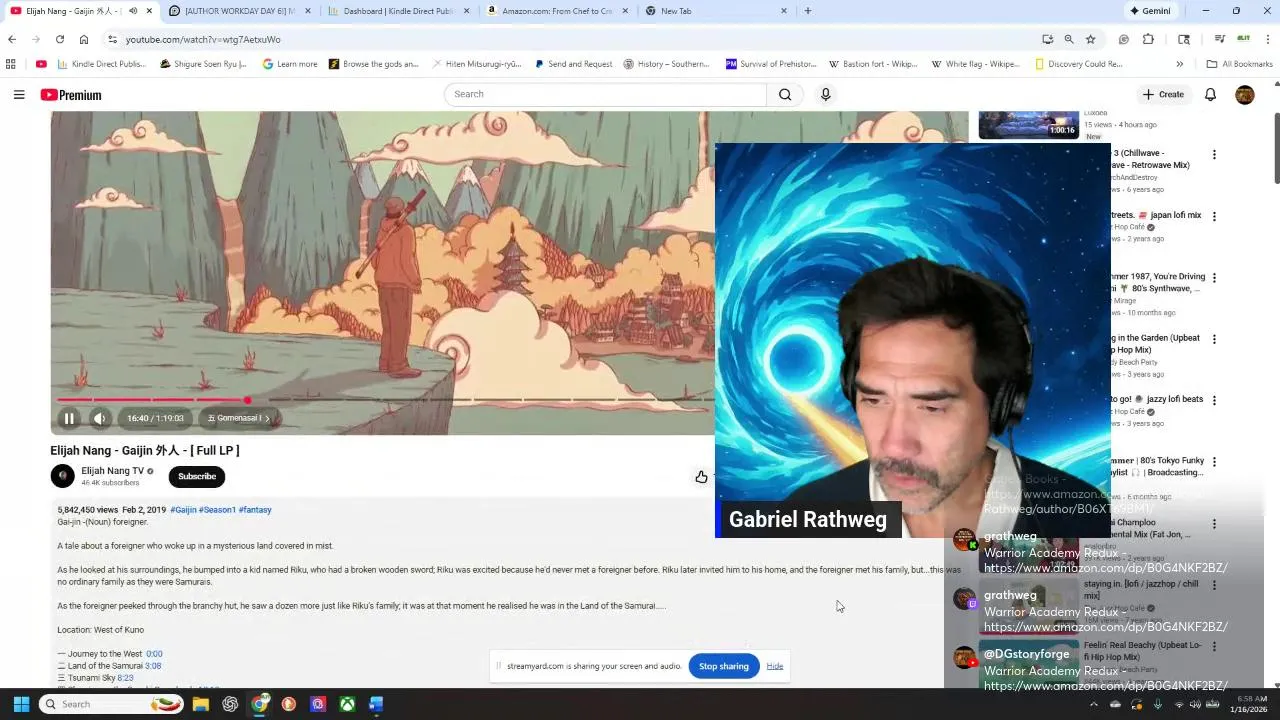Open the Gemini button in Chrome

[x=1150, y=11]
